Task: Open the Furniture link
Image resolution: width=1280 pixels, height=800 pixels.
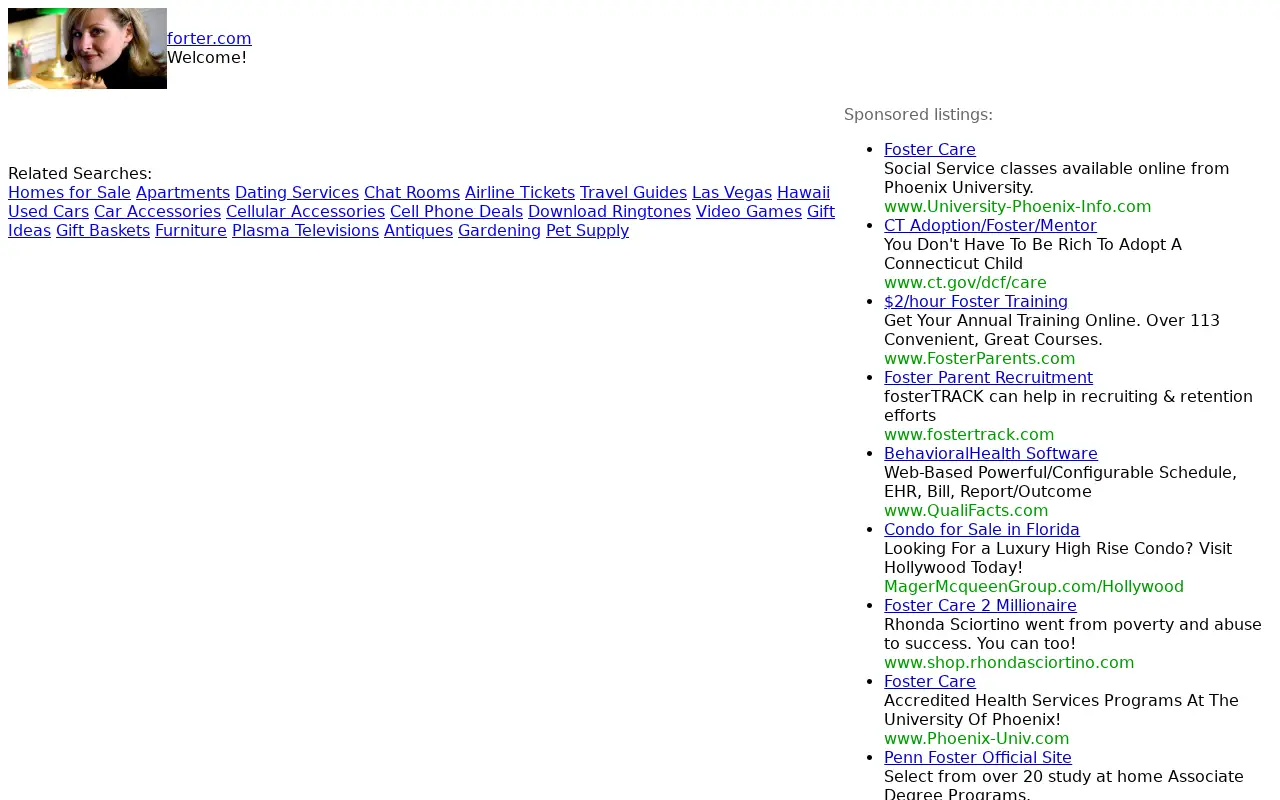Action: click(191, 231)
